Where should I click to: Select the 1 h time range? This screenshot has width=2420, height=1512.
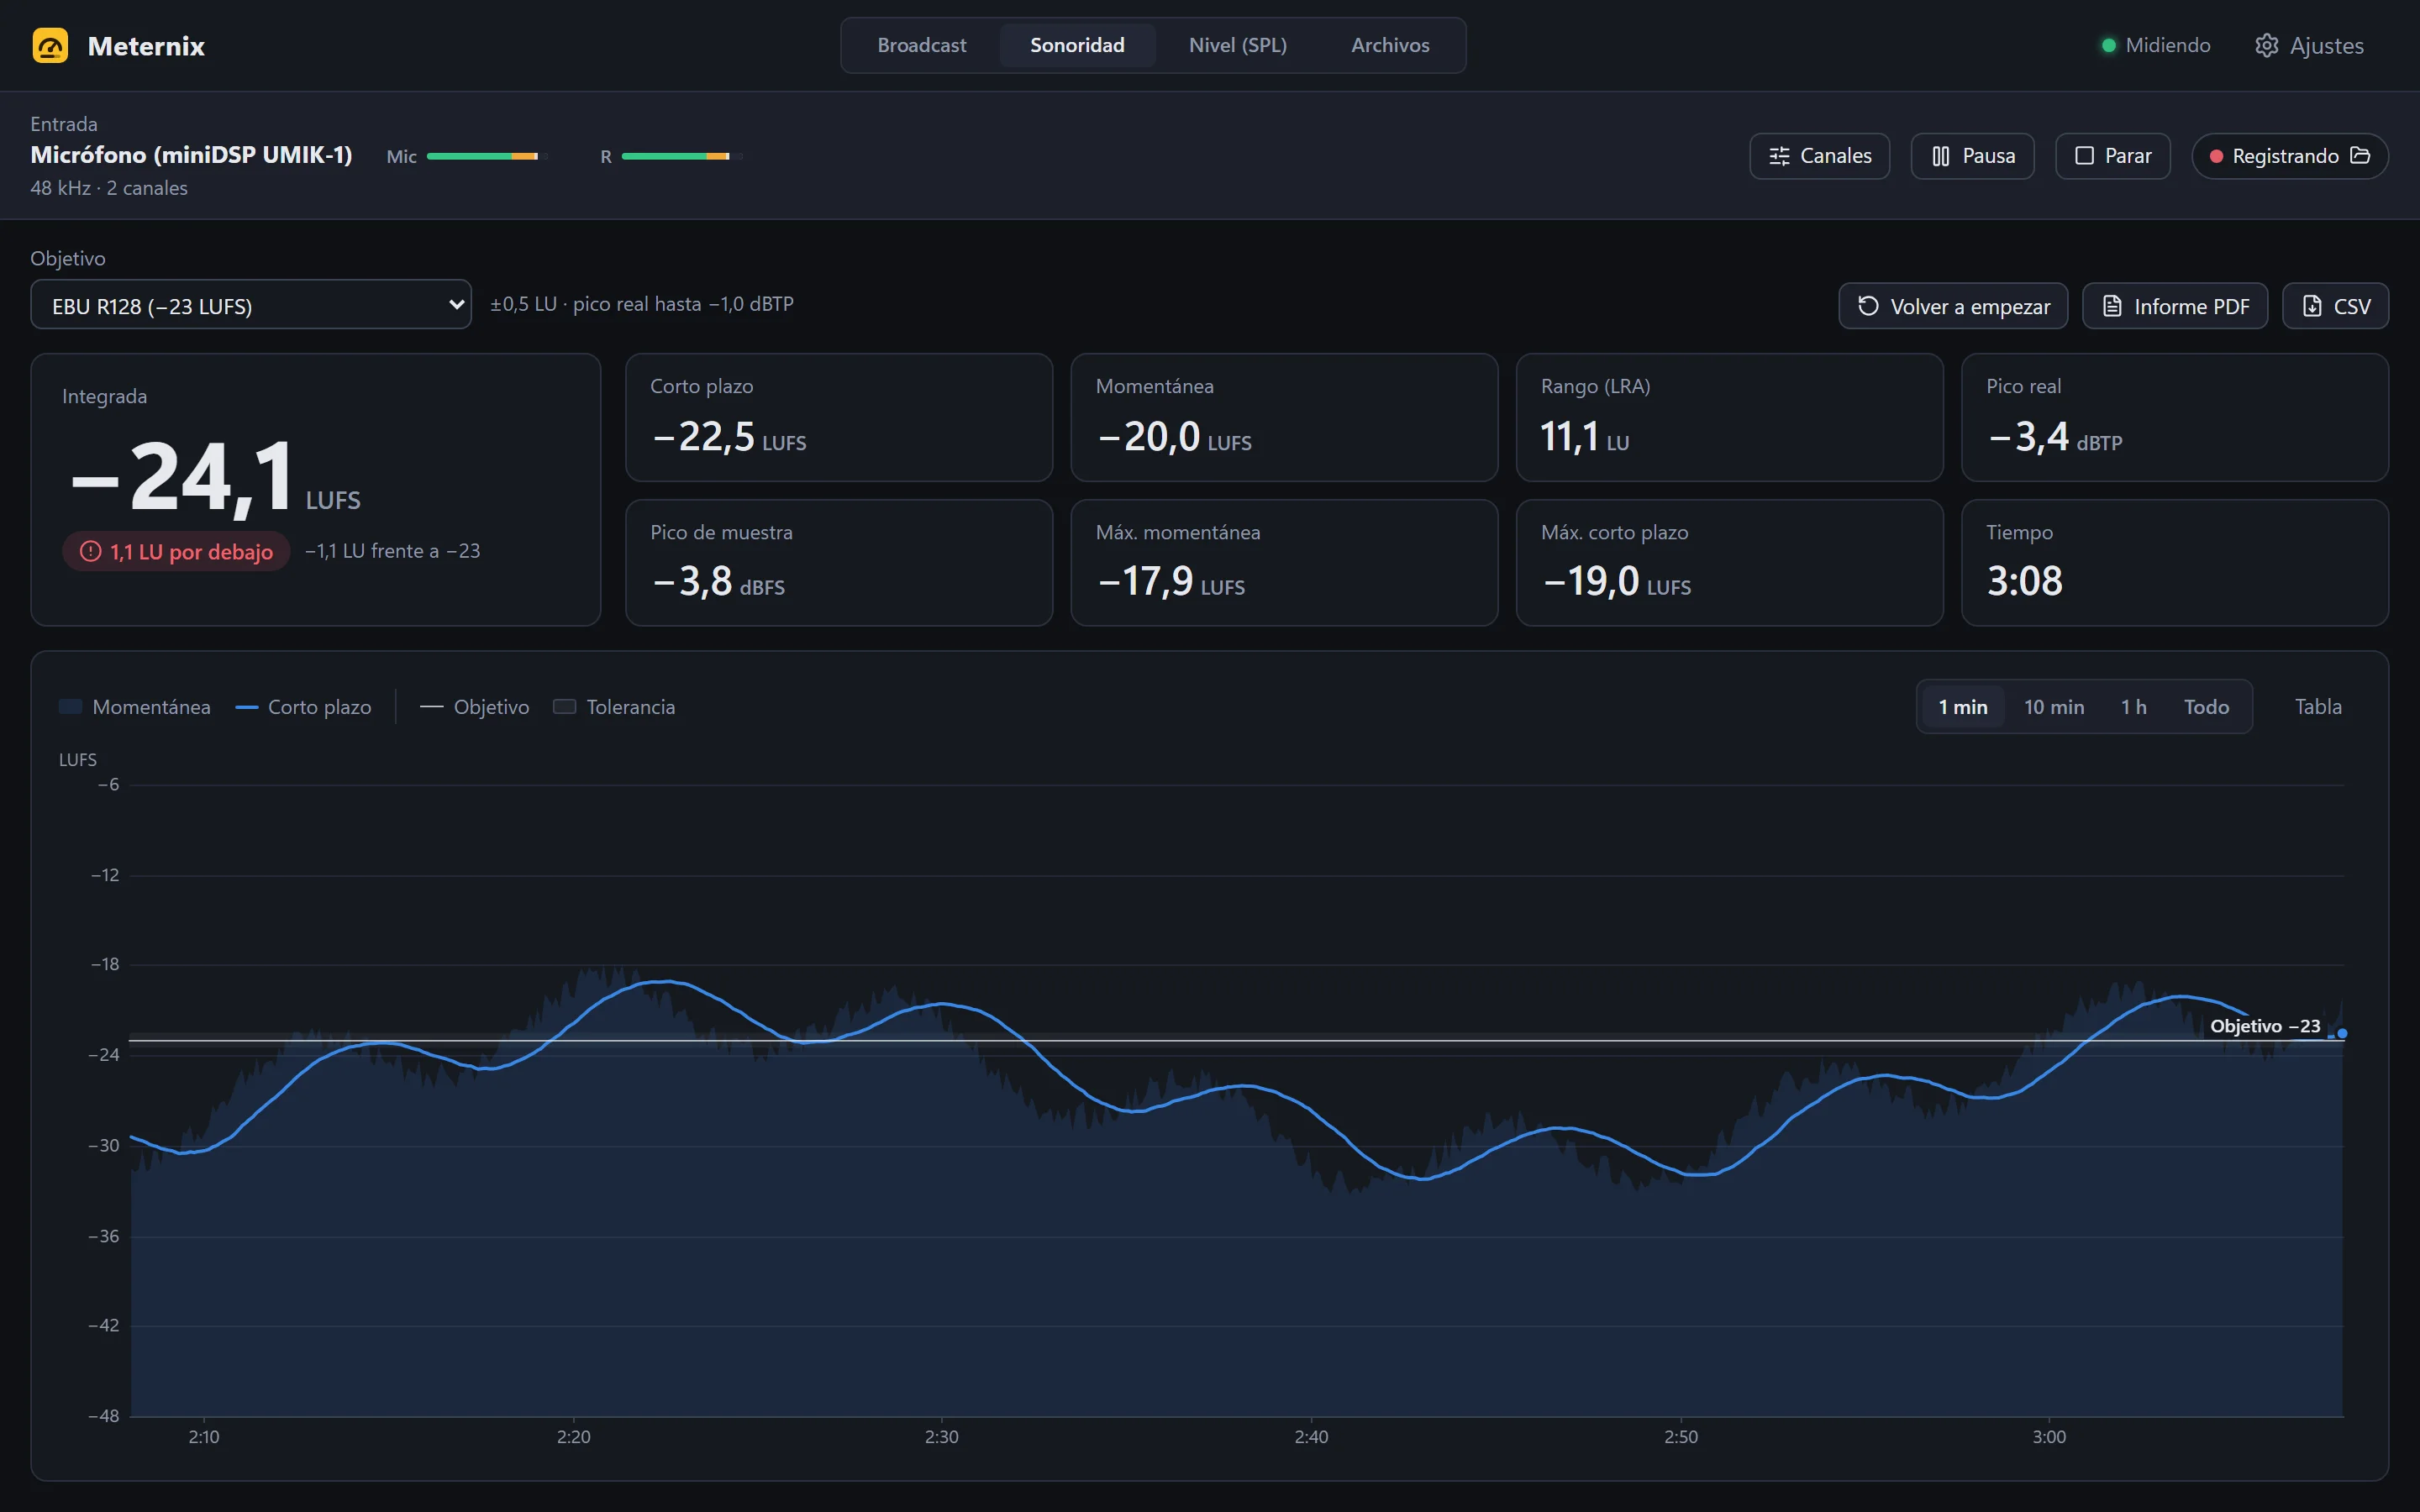[2134, 707]
